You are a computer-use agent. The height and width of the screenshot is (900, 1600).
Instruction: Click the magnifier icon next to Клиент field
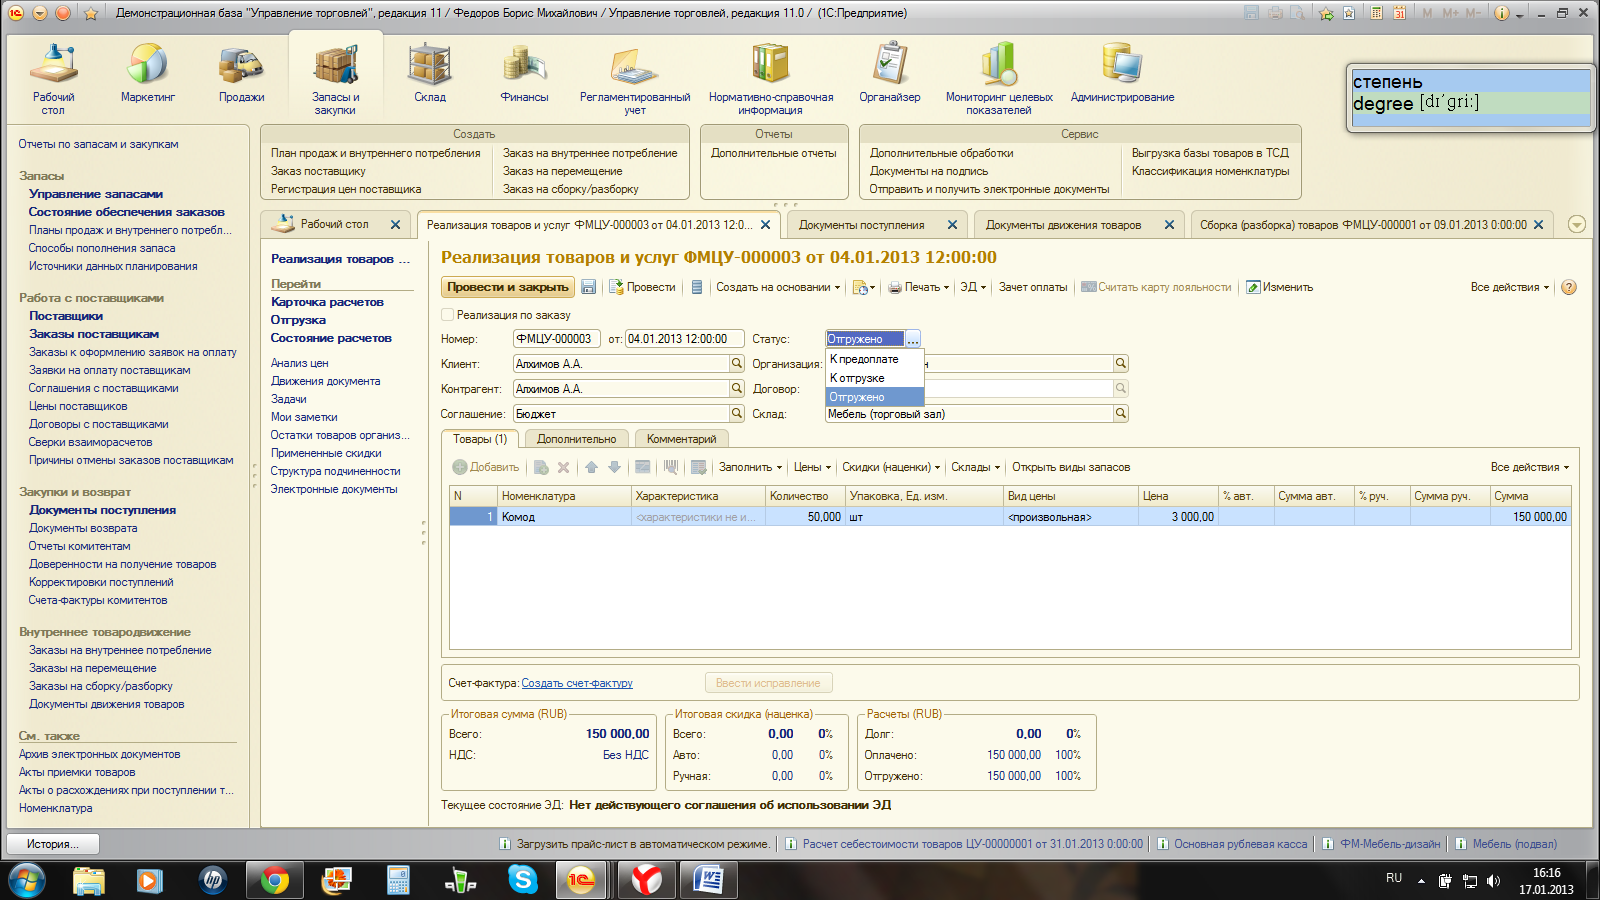(737, 364)
